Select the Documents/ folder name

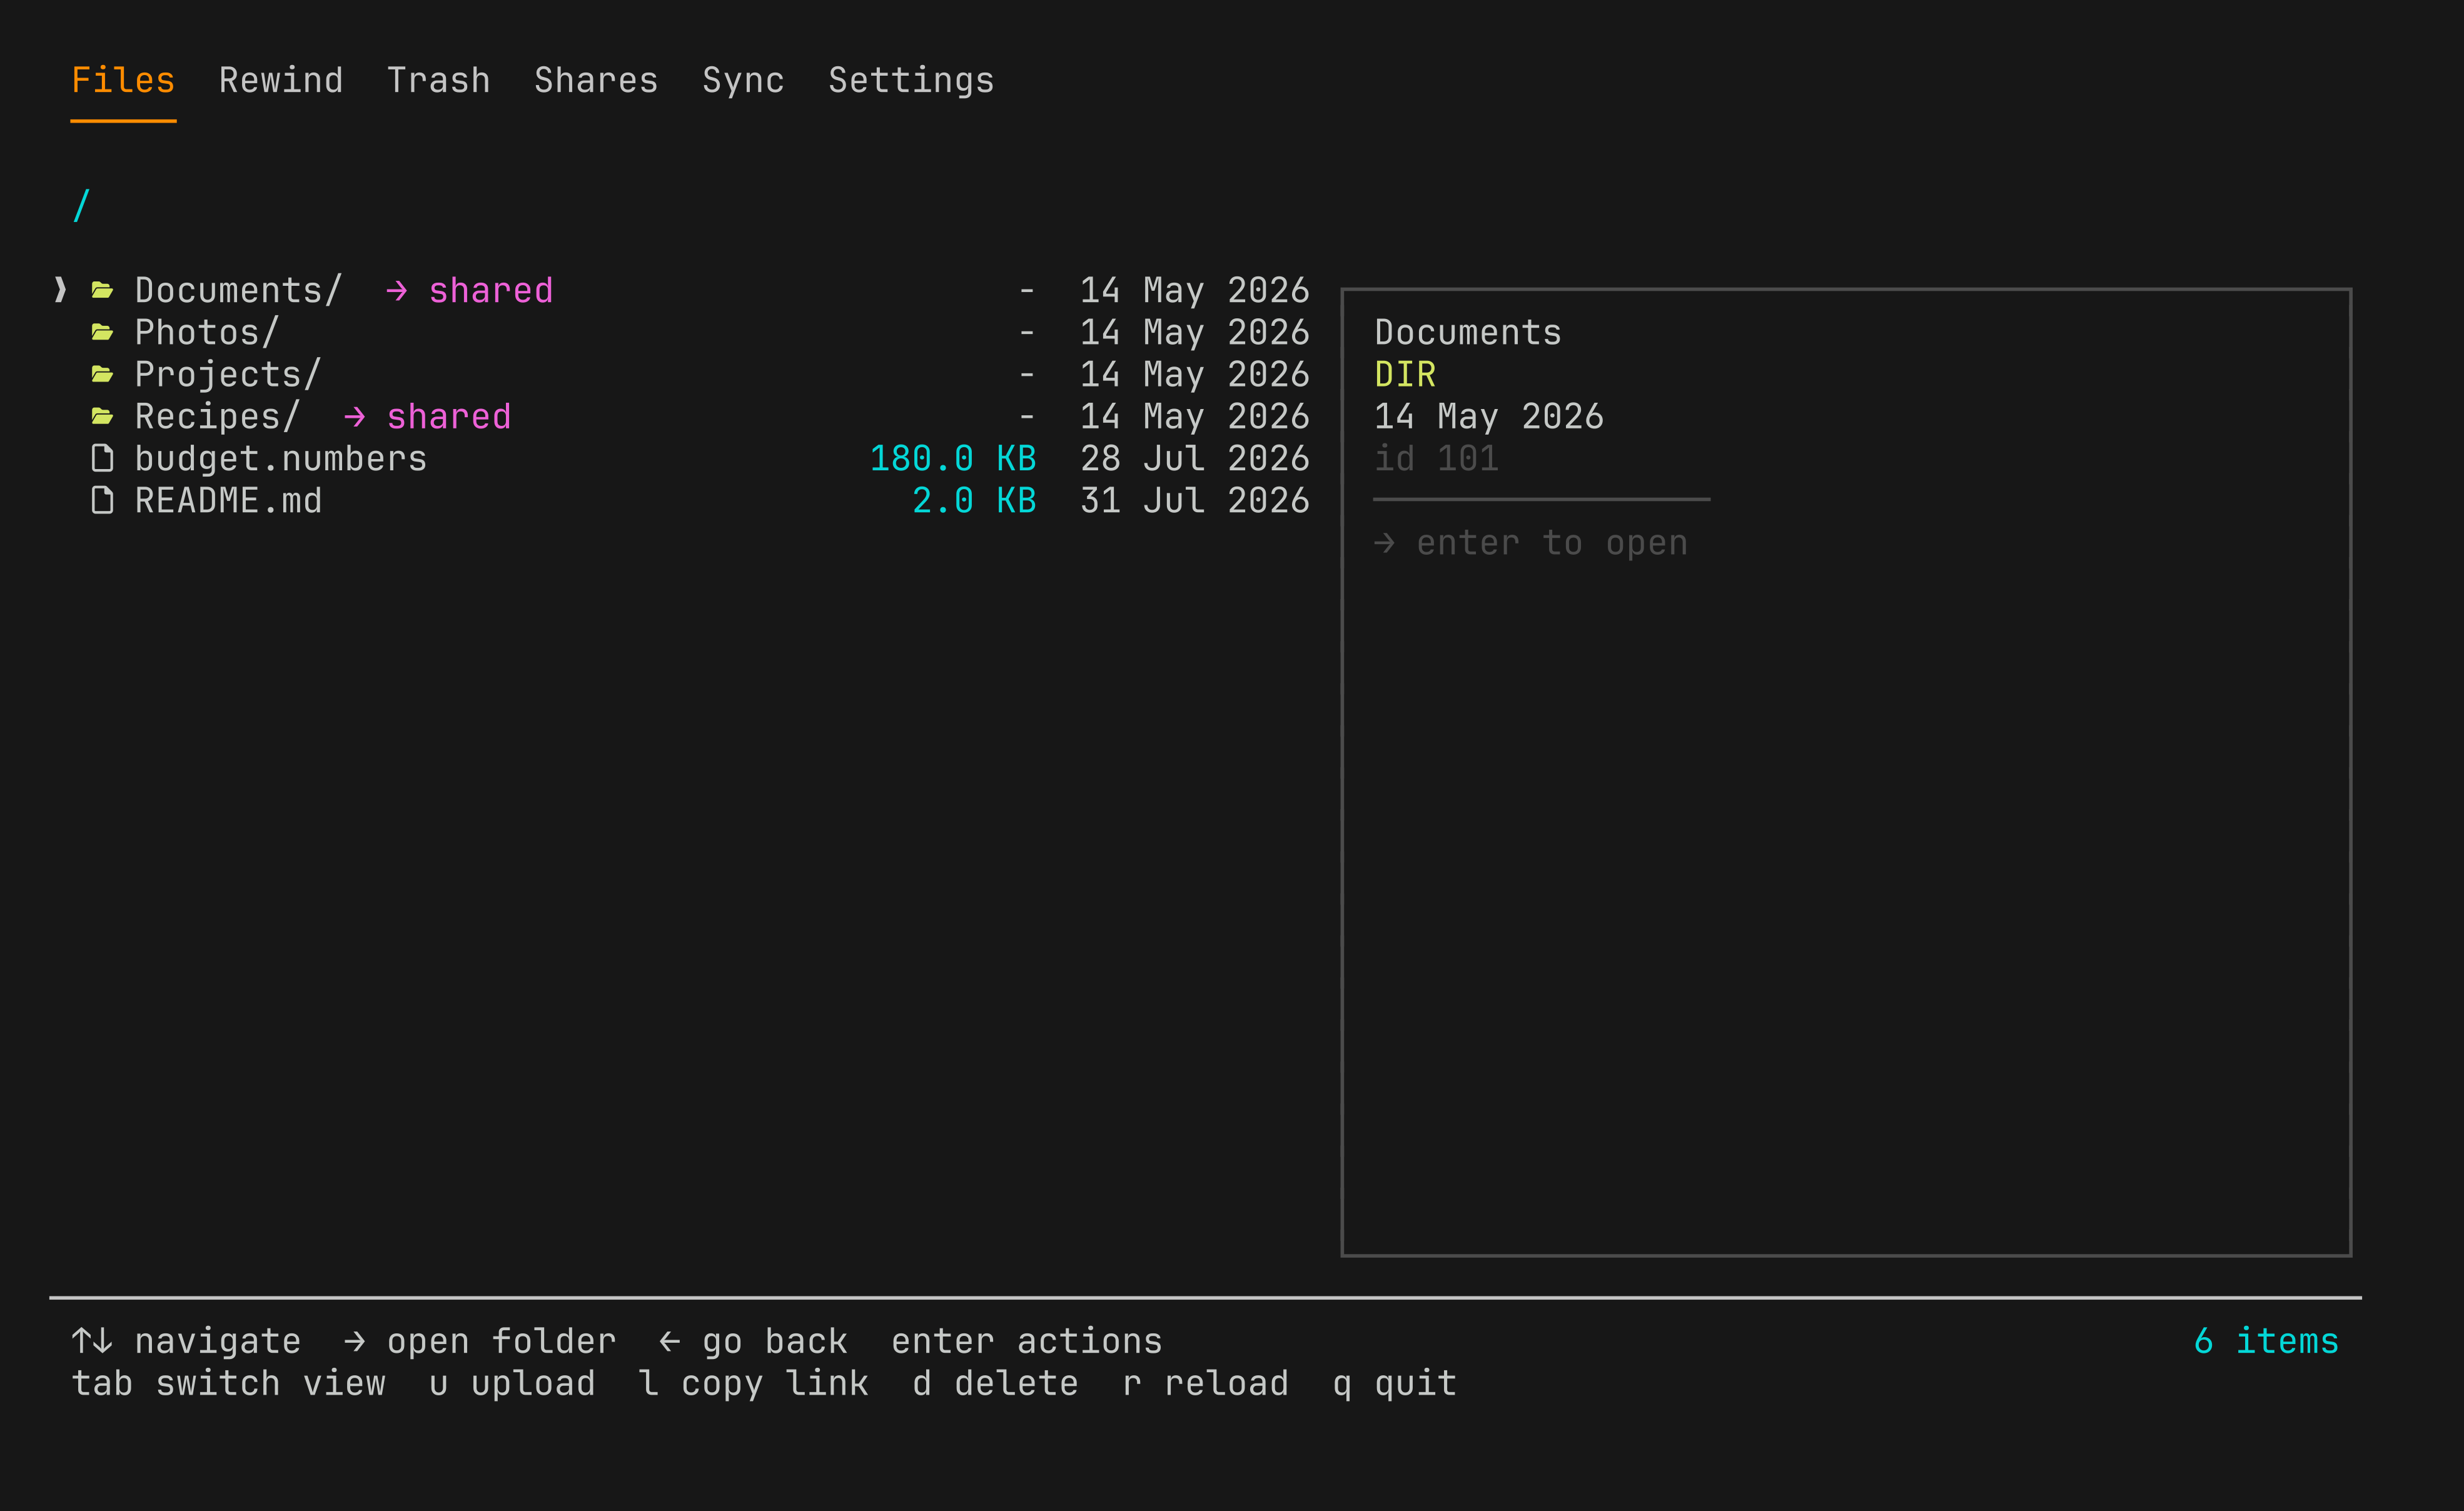pyautogui.click(x=239, y=290)
